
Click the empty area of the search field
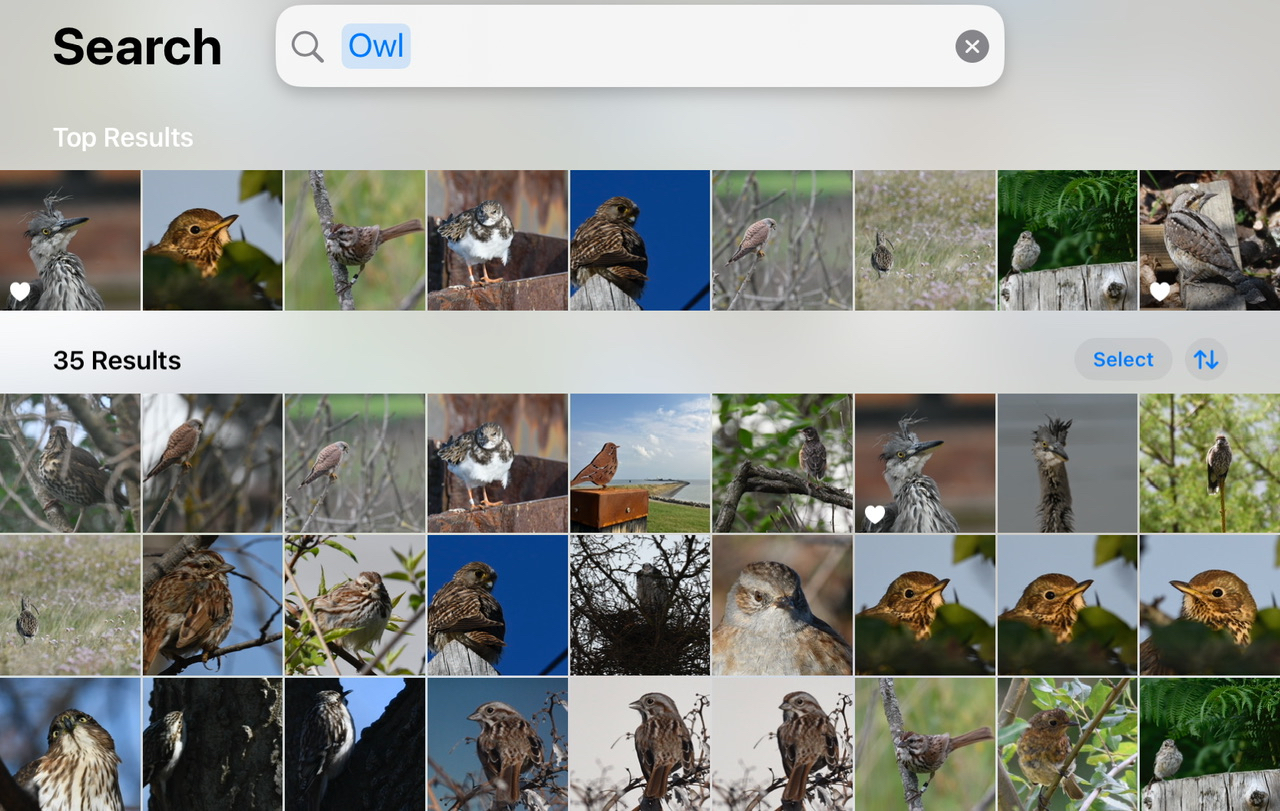(x=680, y=46)
